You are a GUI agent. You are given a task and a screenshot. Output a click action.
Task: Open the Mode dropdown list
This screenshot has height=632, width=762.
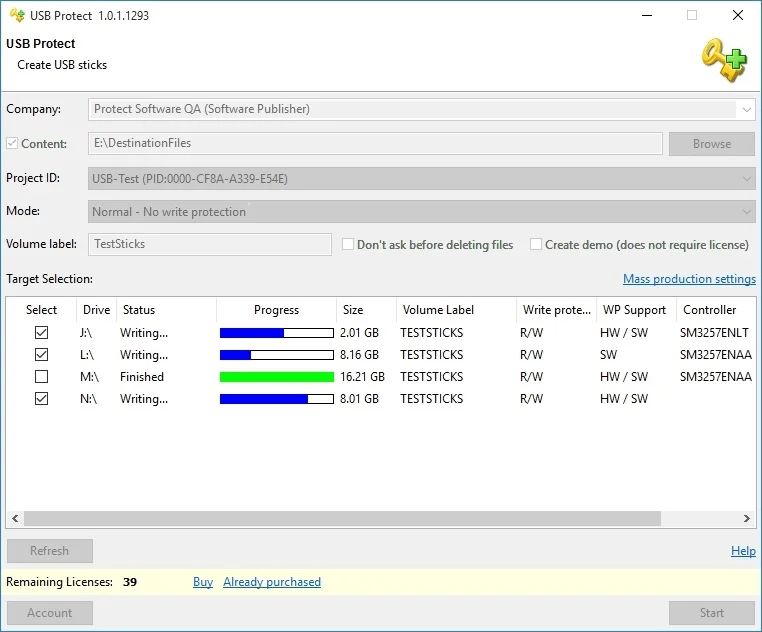(746, 212)
